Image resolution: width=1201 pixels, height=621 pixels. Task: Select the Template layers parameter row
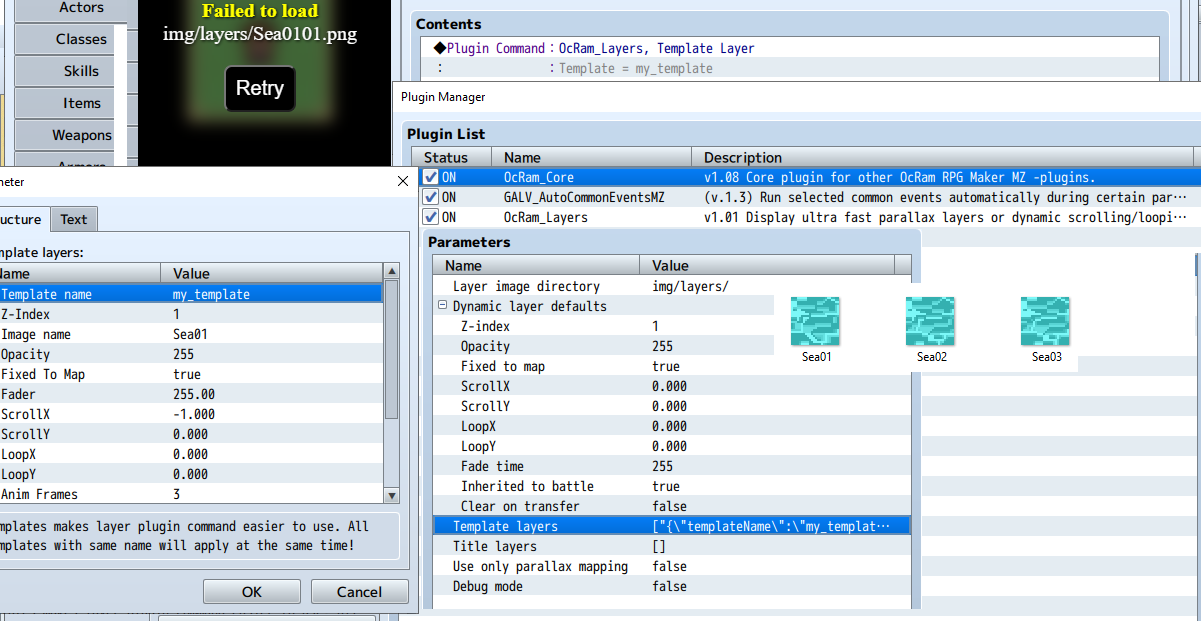(x=672, y=526)
